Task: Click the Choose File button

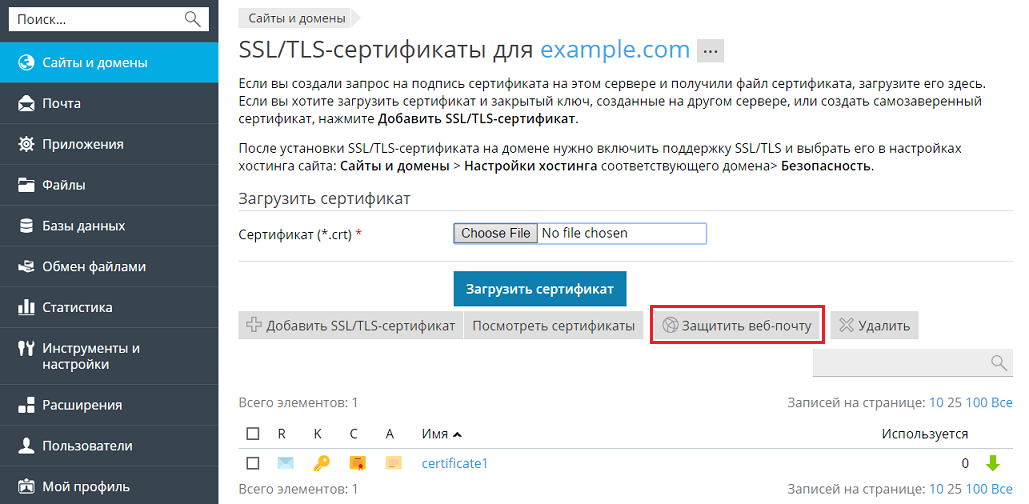Action: [495, 233]
